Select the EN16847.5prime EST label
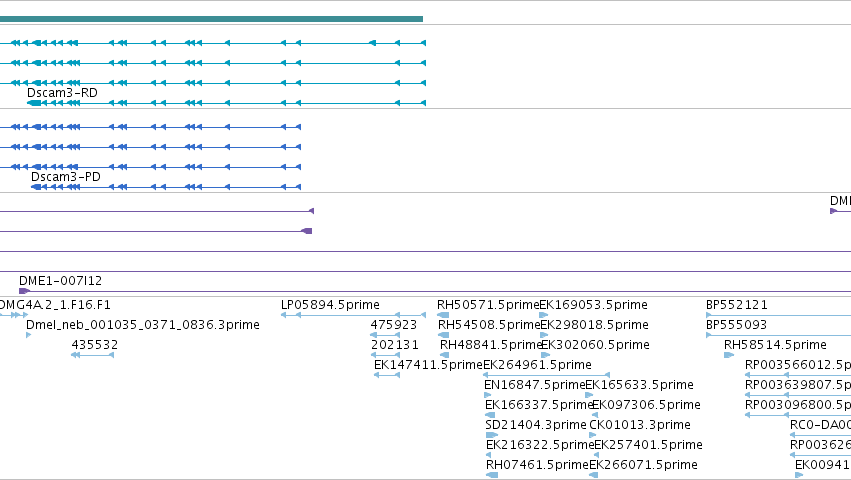The width and height of the screenshot is (851, 480). point(535,385)
